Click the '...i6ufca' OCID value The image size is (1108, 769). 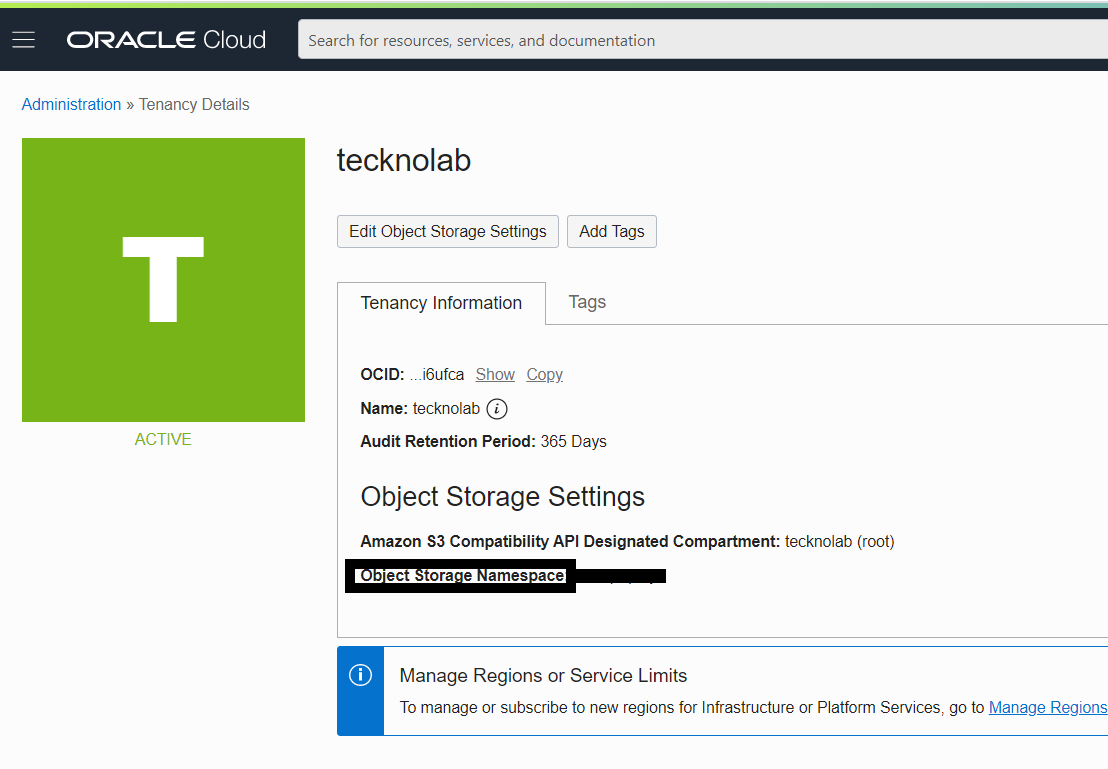coord(437,375)
